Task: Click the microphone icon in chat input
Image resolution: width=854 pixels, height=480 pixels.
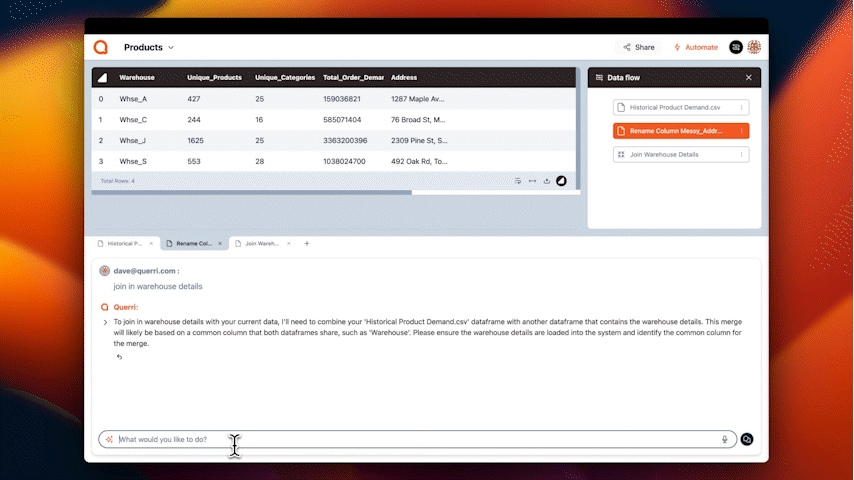Action: click(x=725, y=439)
